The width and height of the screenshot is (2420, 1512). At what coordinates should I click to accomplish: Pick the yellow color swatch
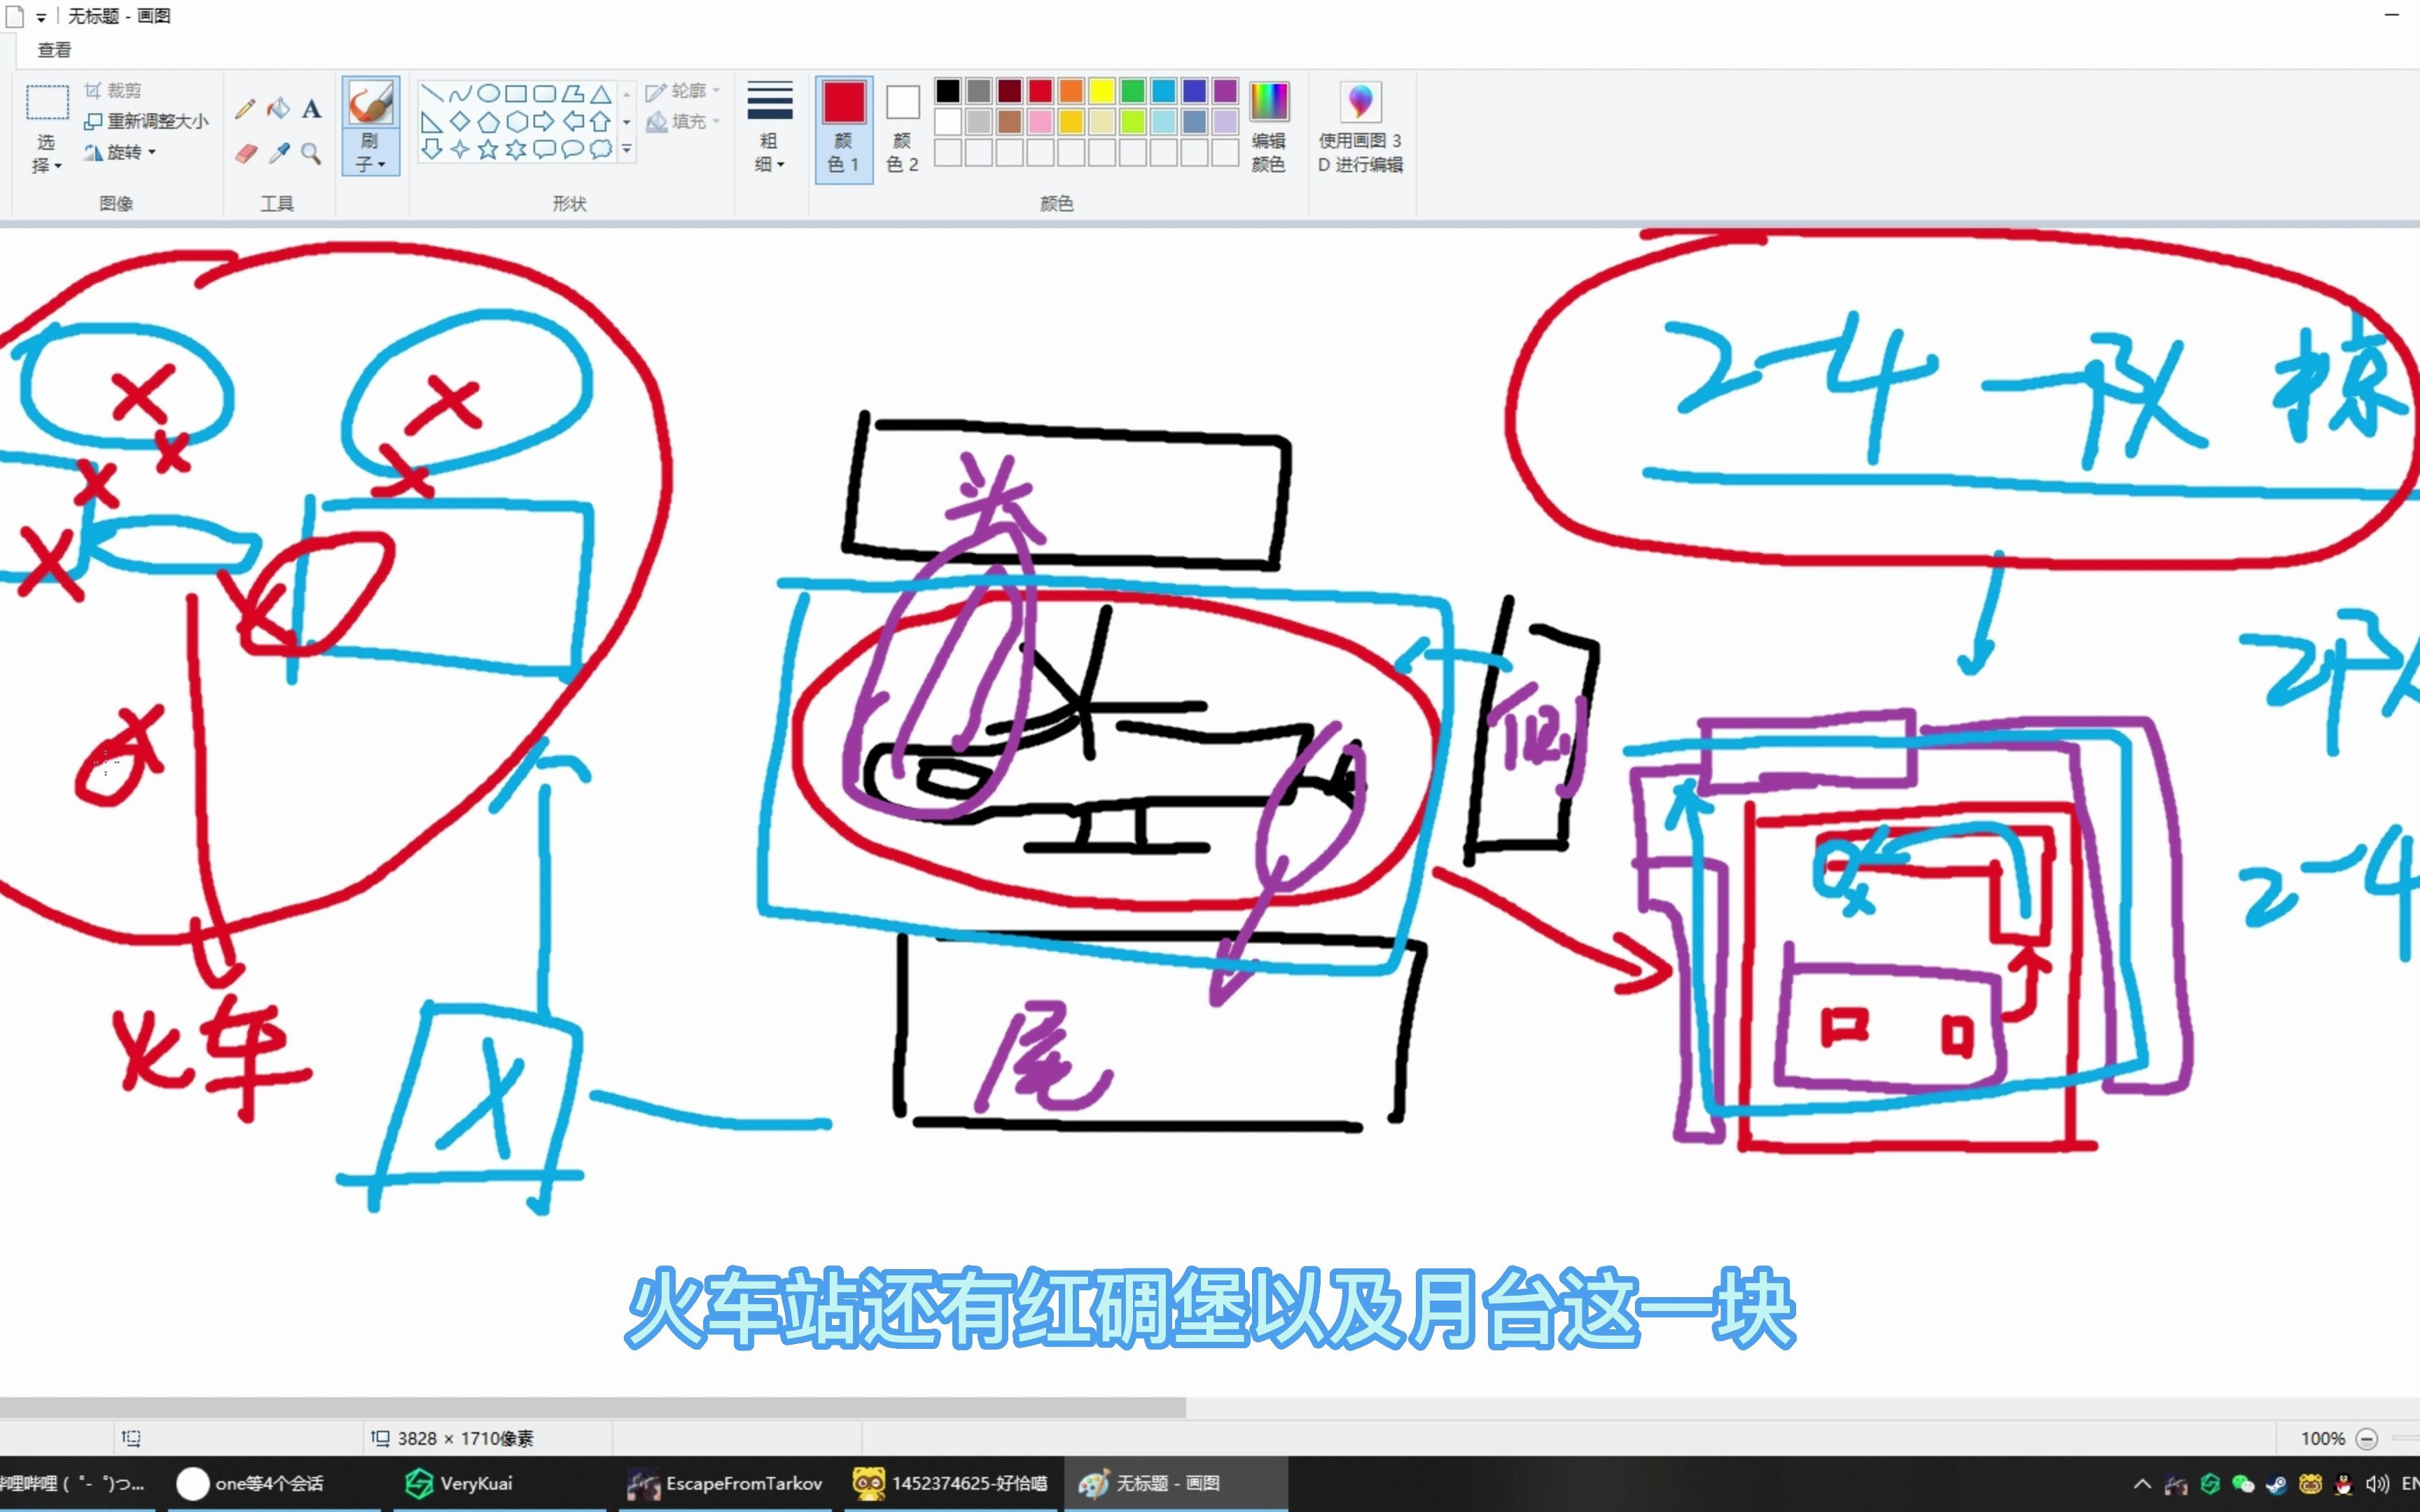[1102, 91]
